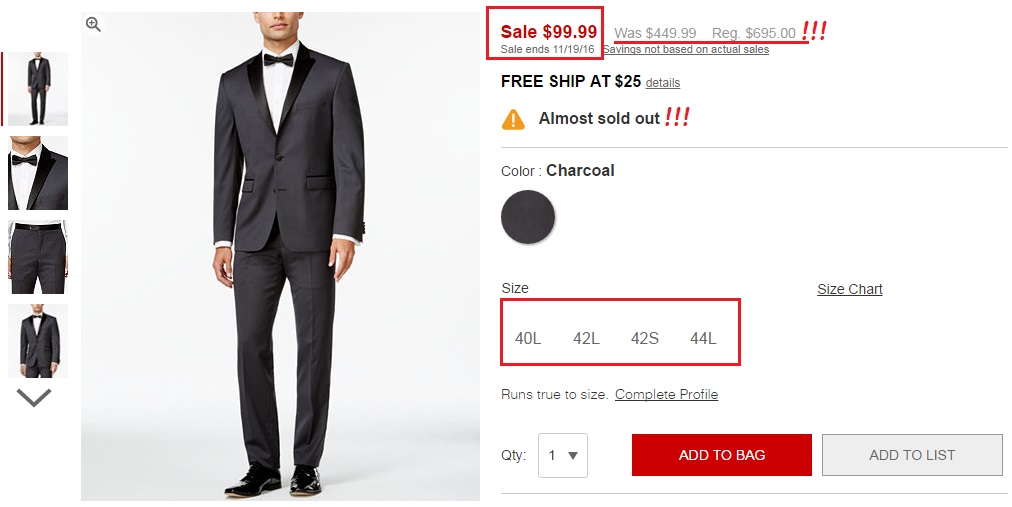Choose size 42L
The image size is (1012, 507).
[586, 338]
